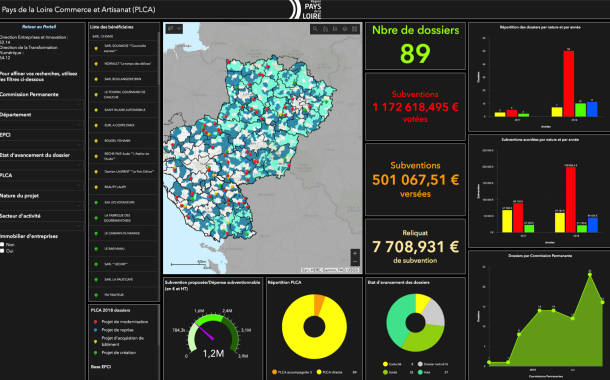Screen dimensions: 610x380
Task: Reset map to home extent
Action: pos(325,29)
